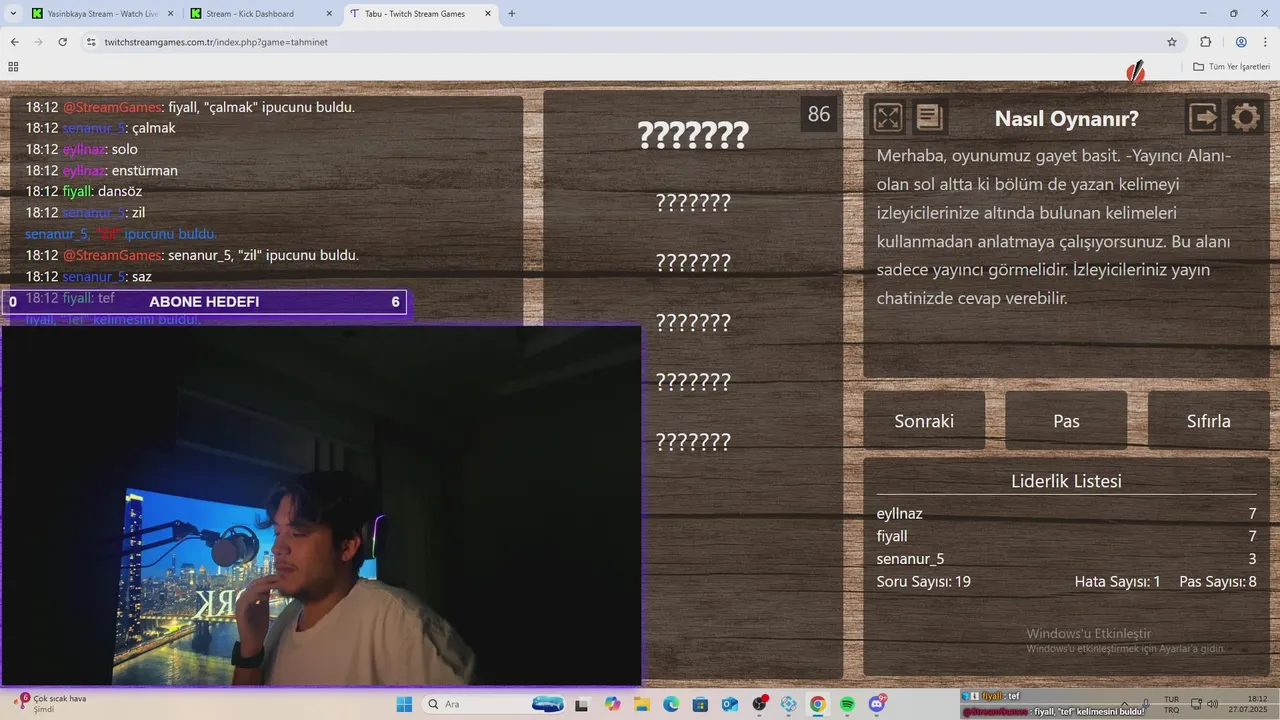View site information icon in the address bar
Image resolution: width=1280 pixels, height=720 pixels.
click(91, 42)
